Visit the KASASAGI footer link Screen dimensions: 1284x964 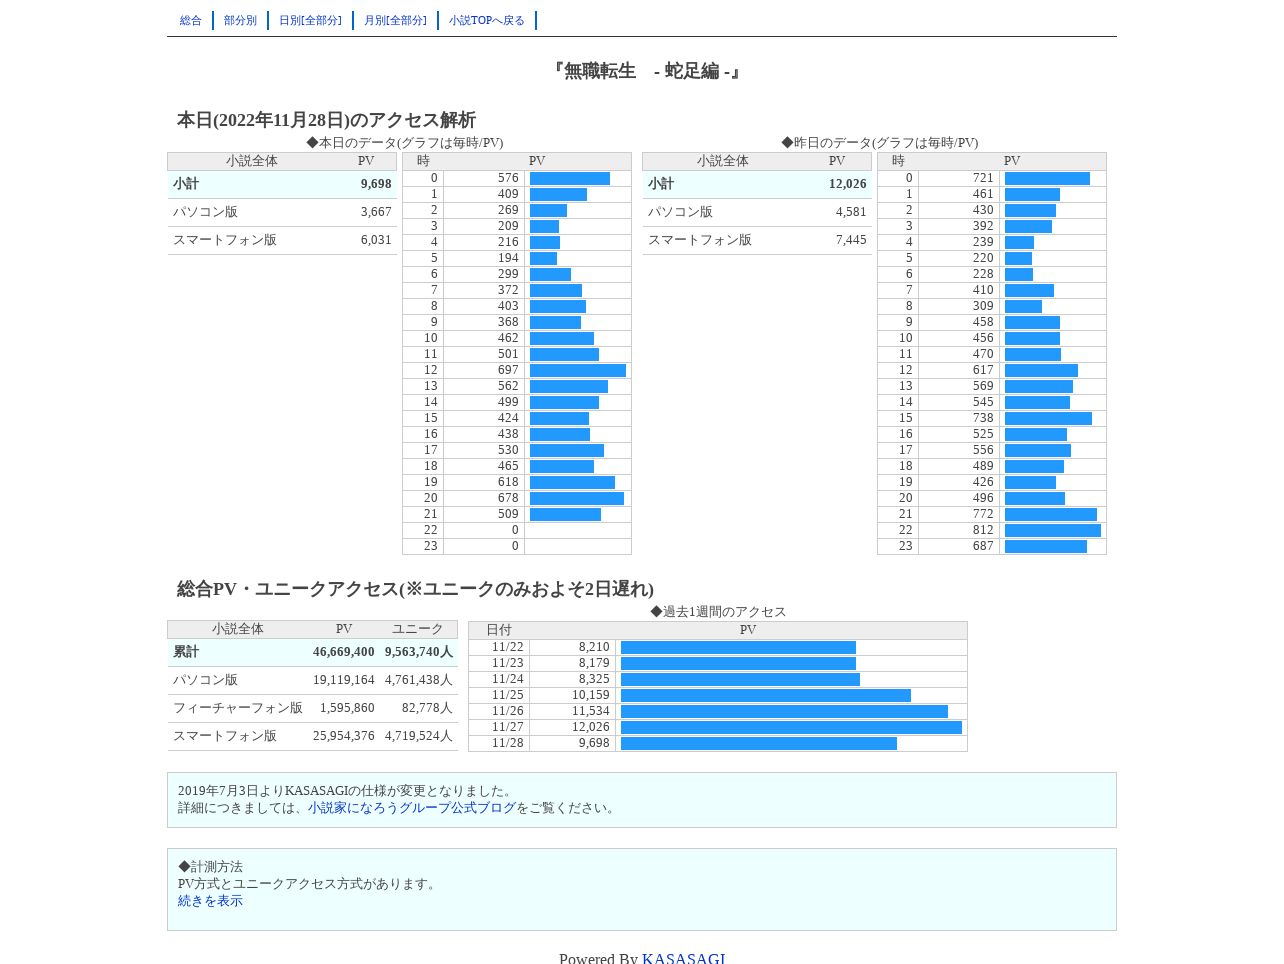pos(684,958)
